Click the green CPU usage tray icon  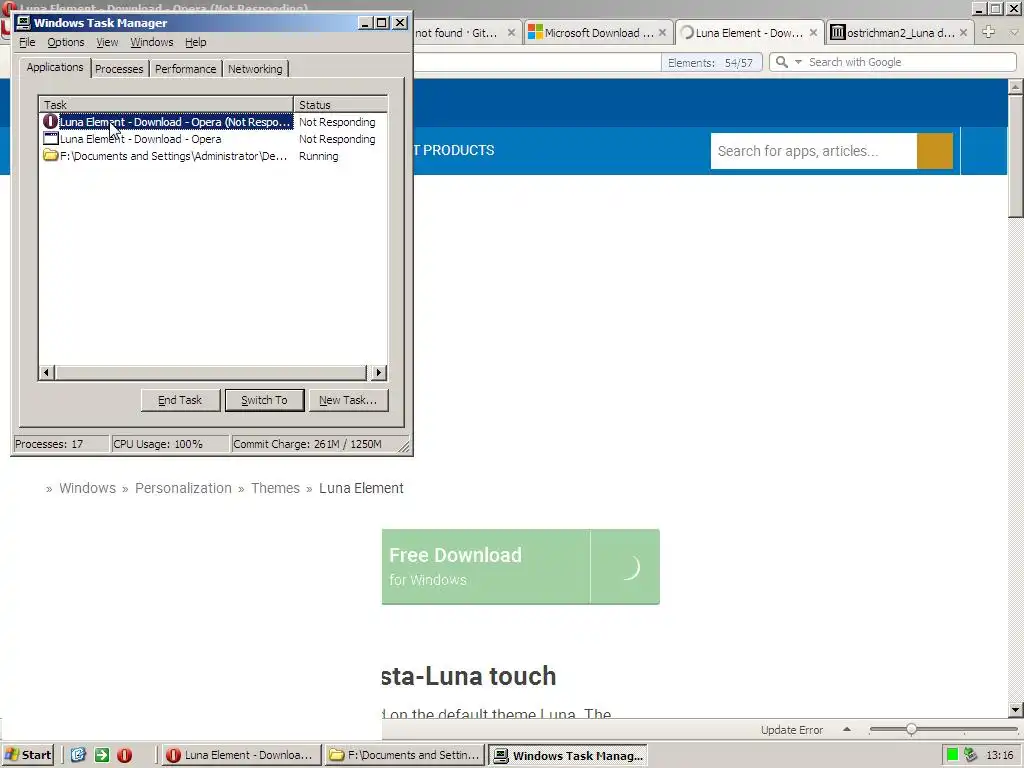tap(952, 755)
